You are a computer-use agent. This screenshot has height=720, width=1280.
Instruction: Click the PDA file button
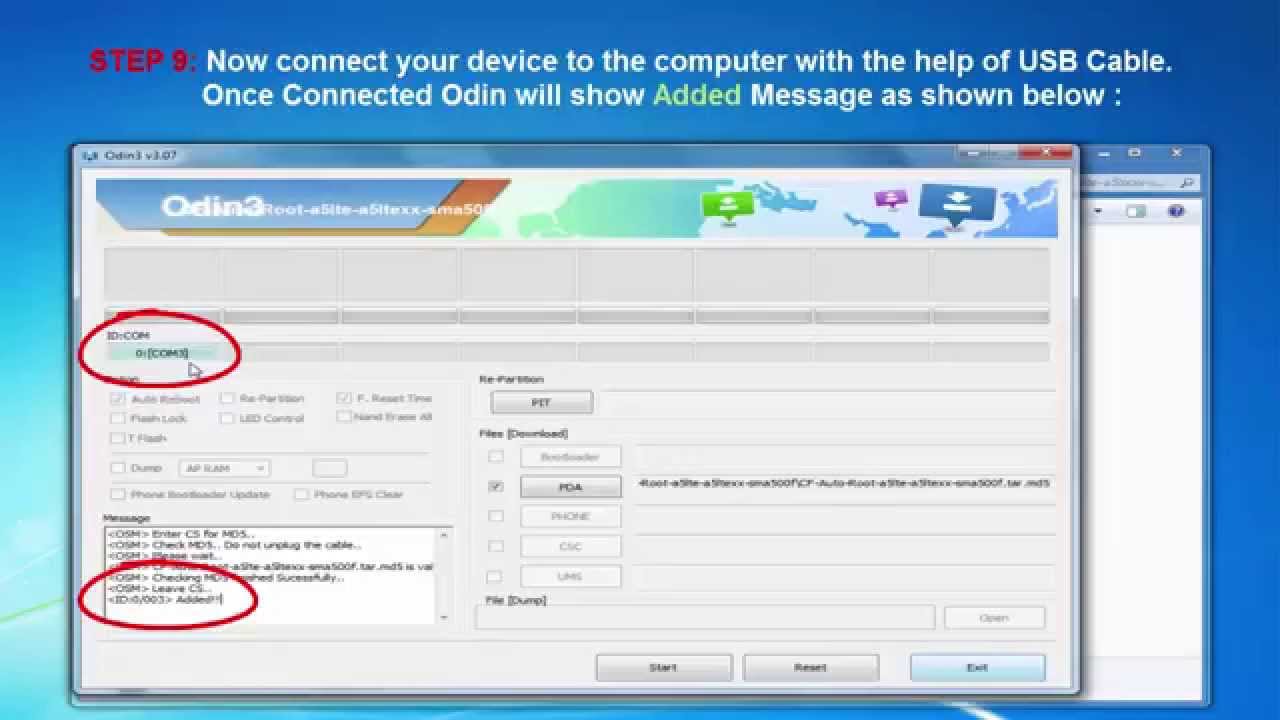point(570,487)
